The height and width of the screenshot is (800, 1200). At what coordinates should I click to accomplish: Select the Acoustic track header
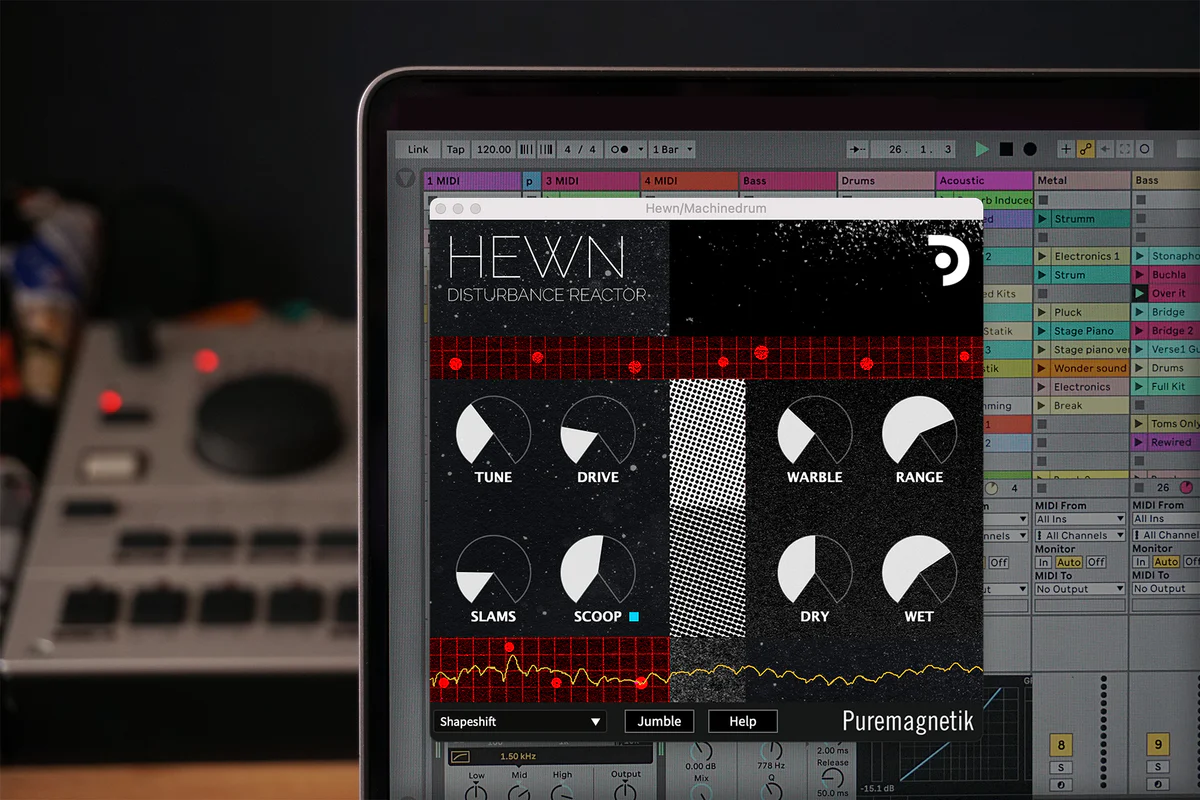tap(984, 181)
